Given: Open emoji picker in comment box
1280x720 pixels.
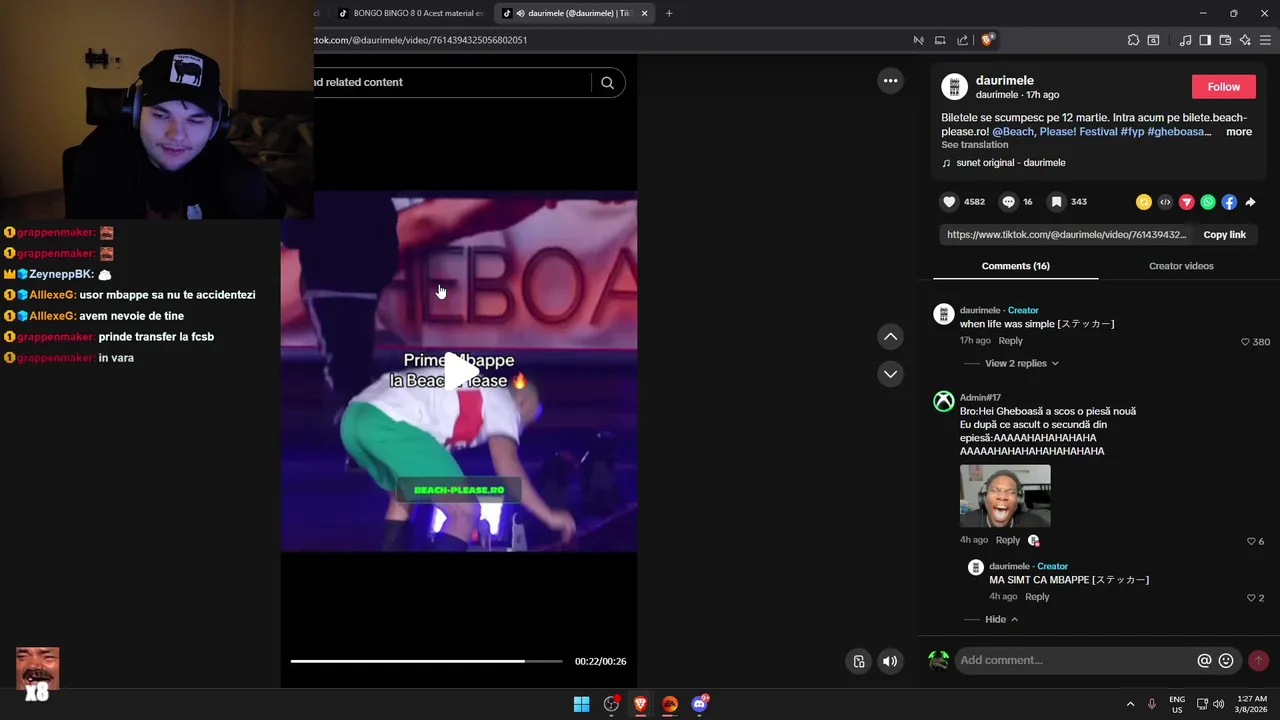Looking at the screenshot, I should [1226, 661].
